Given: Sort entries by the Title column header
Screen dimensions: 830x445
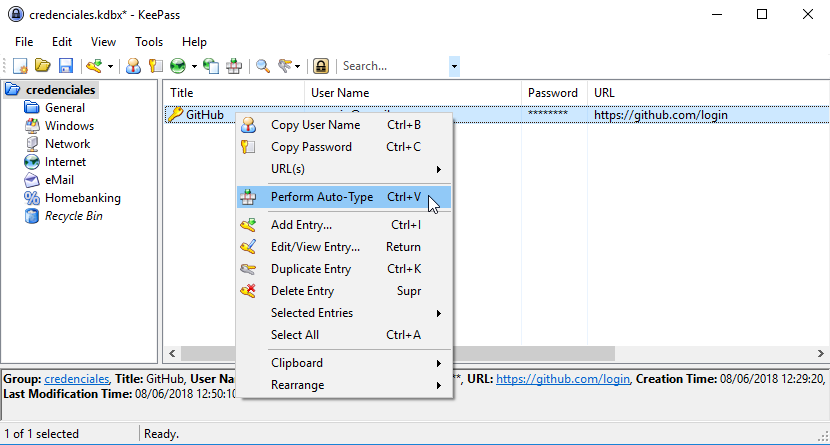Looking at the screenshot, I should pos(234,93).
